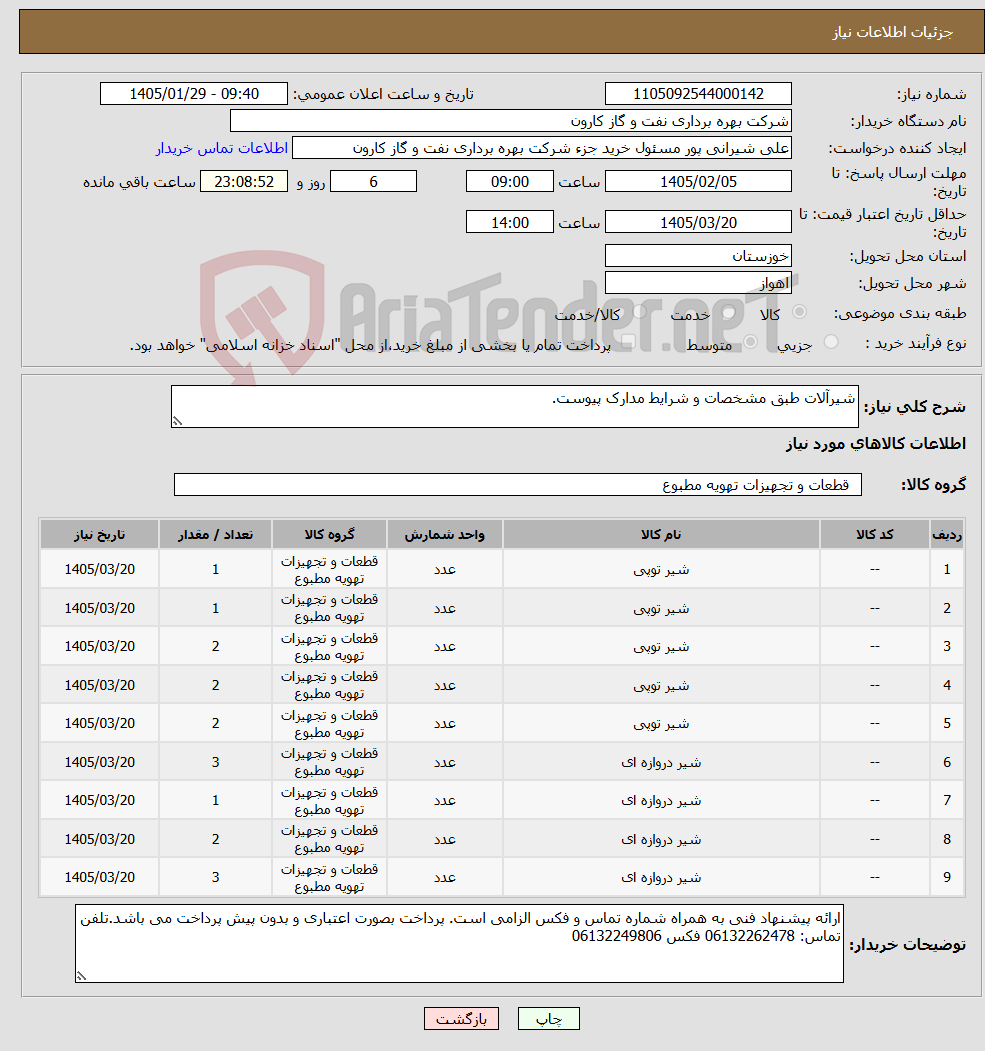Toggle the treasury documents payment checkbox
The image size is (985, 1051).
[x=628, y=343]
